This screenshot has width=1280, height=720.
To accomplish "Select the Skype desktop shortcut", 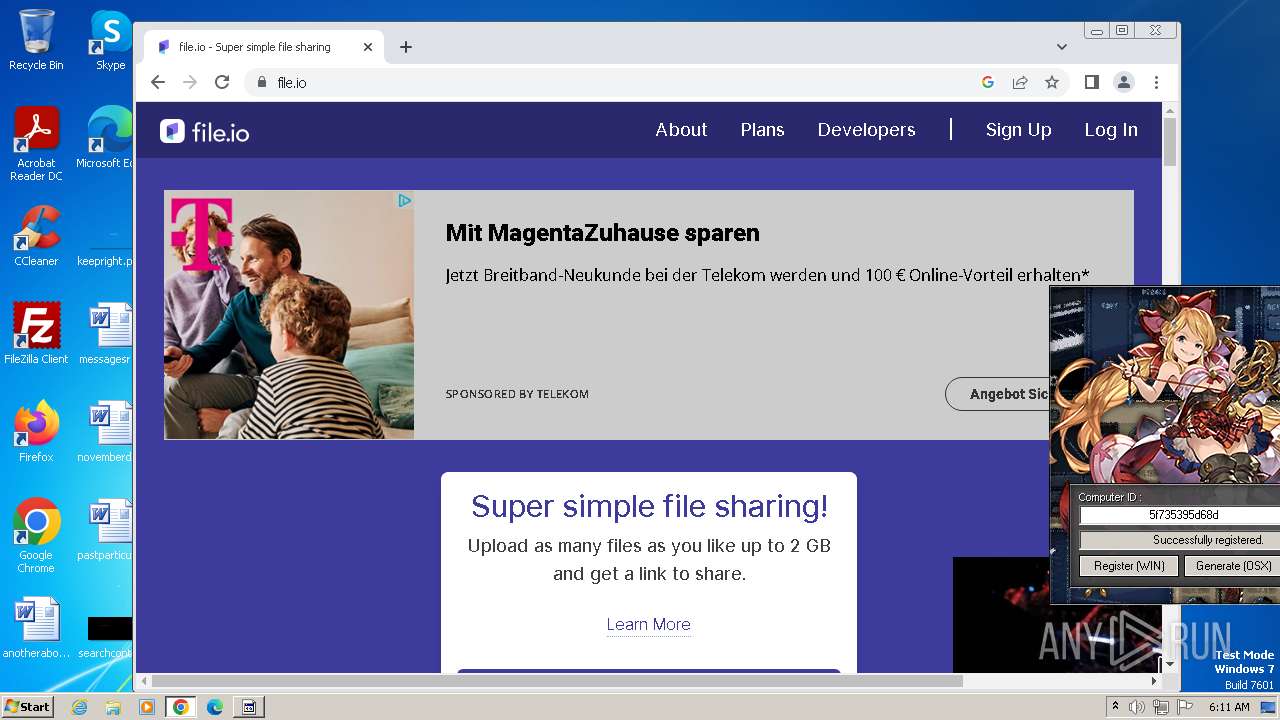I will click(110, 40).
